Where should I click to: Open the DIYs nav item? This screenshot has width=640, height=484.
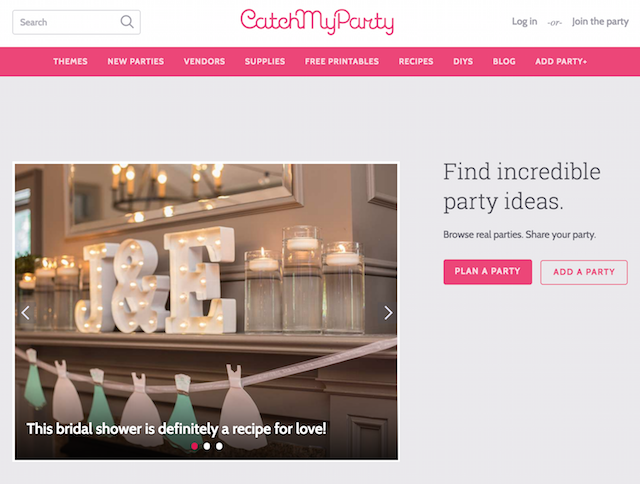pos(463,61)
